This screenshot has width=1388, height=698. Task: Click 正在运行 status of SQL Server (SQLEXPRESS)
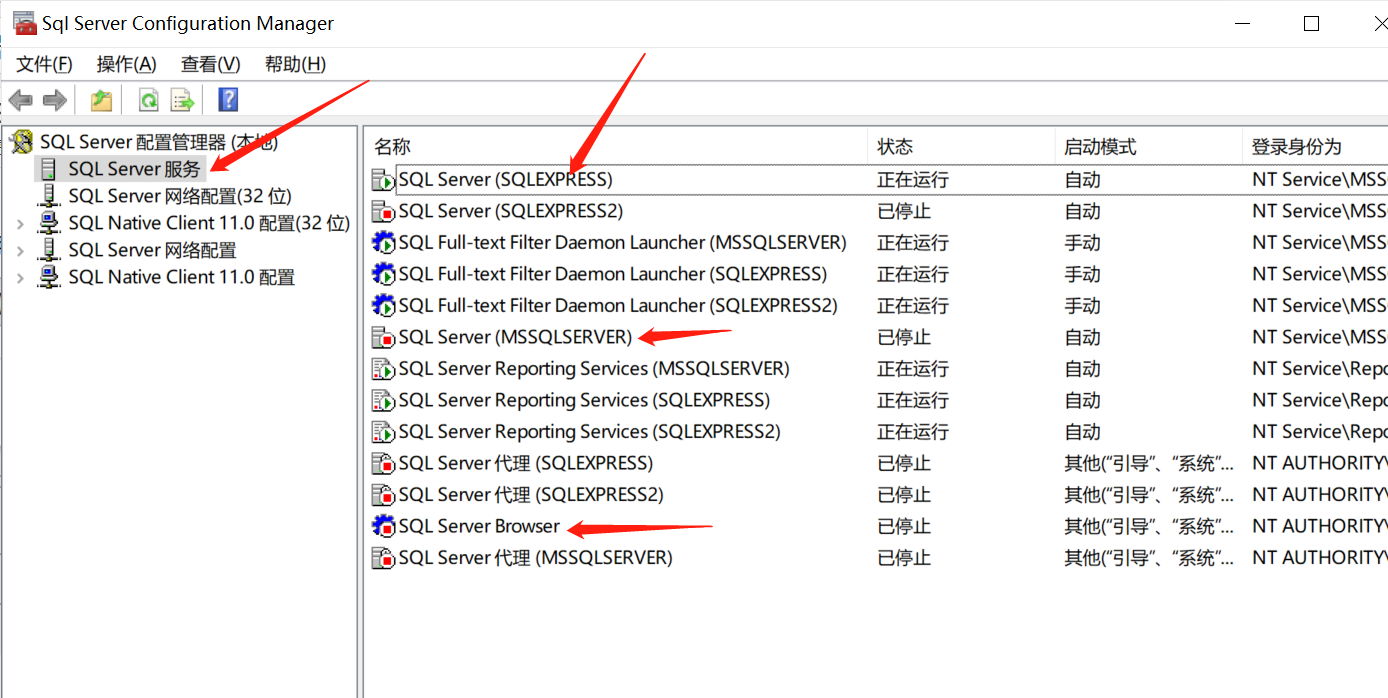click(913, 180)
